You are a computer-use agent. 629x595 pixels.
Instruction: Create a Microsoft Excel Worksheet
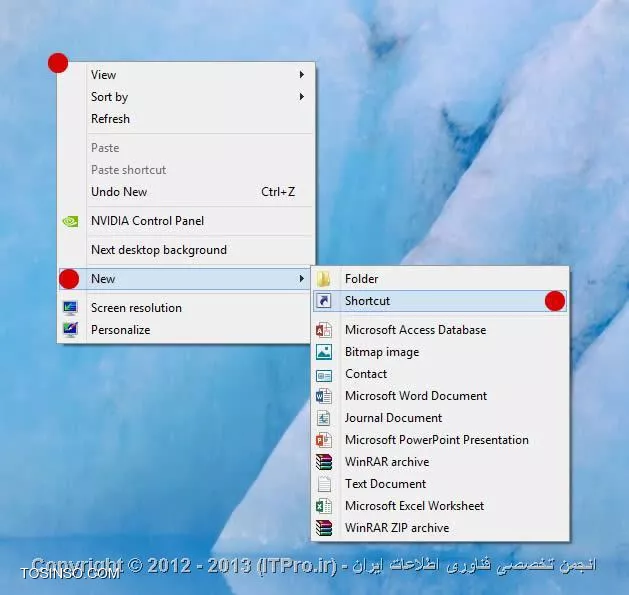pyautogui.click(x=440, y=506)
